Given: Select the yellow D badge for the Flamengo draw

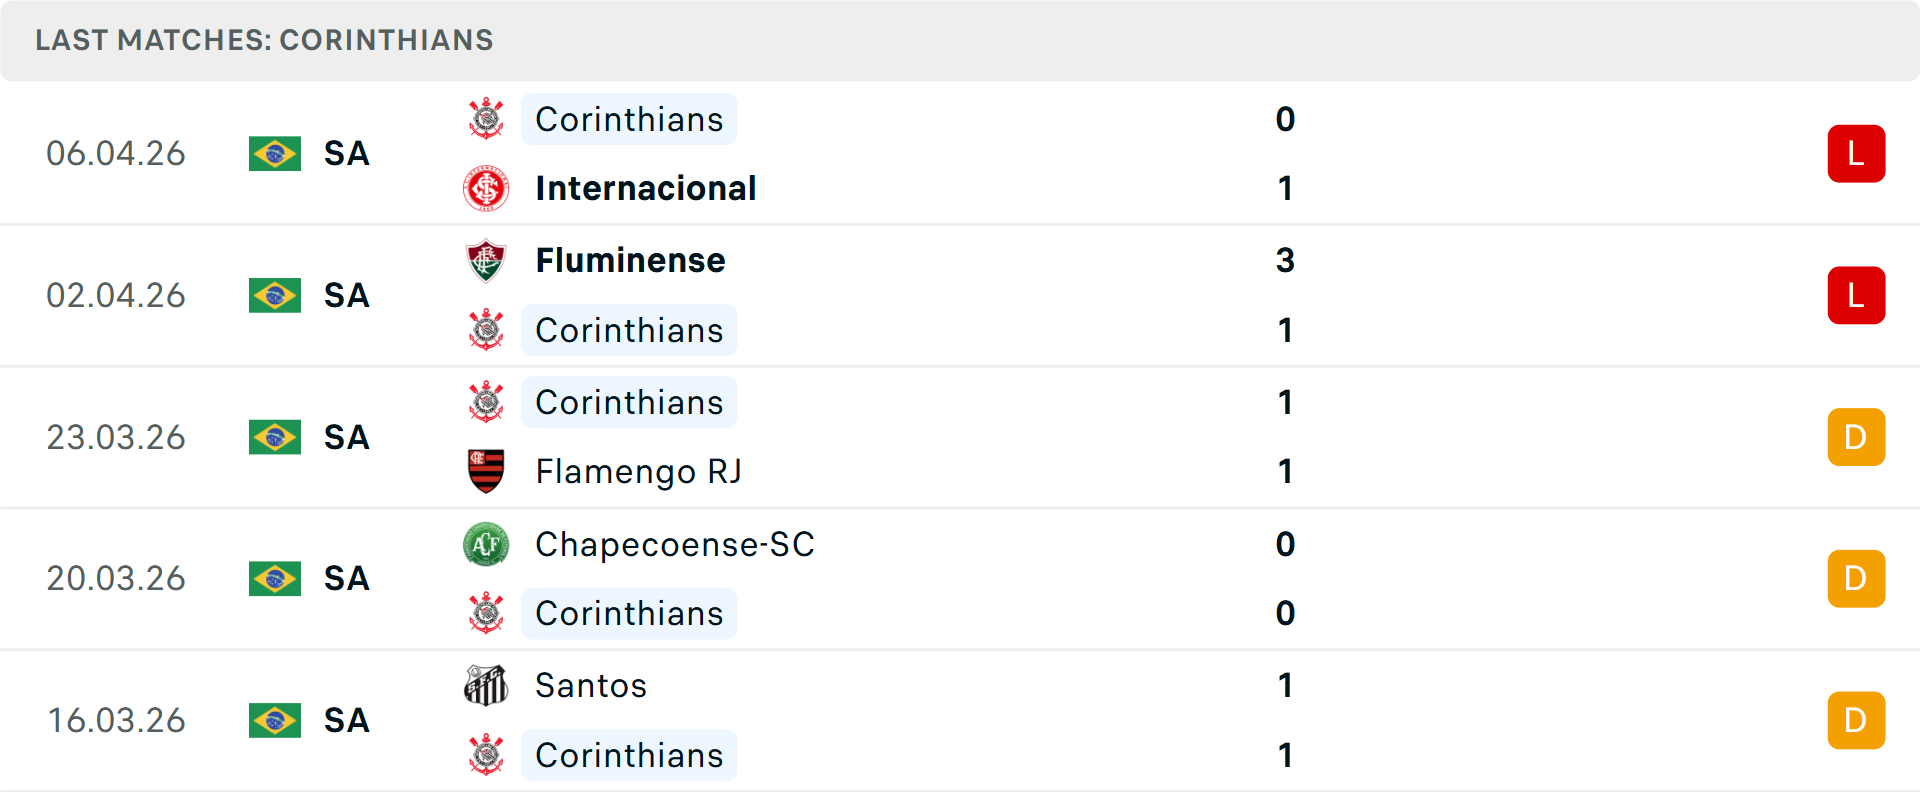Looking at the screenshot, I should [x=1857, y=437].
